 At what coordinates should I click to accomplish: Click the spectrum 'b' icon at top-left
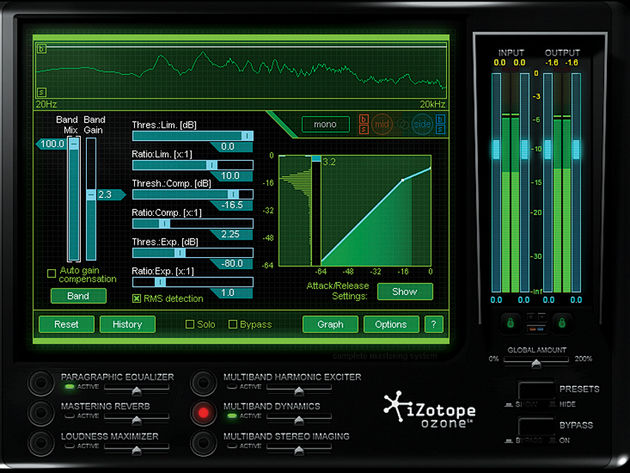point(42,49)
